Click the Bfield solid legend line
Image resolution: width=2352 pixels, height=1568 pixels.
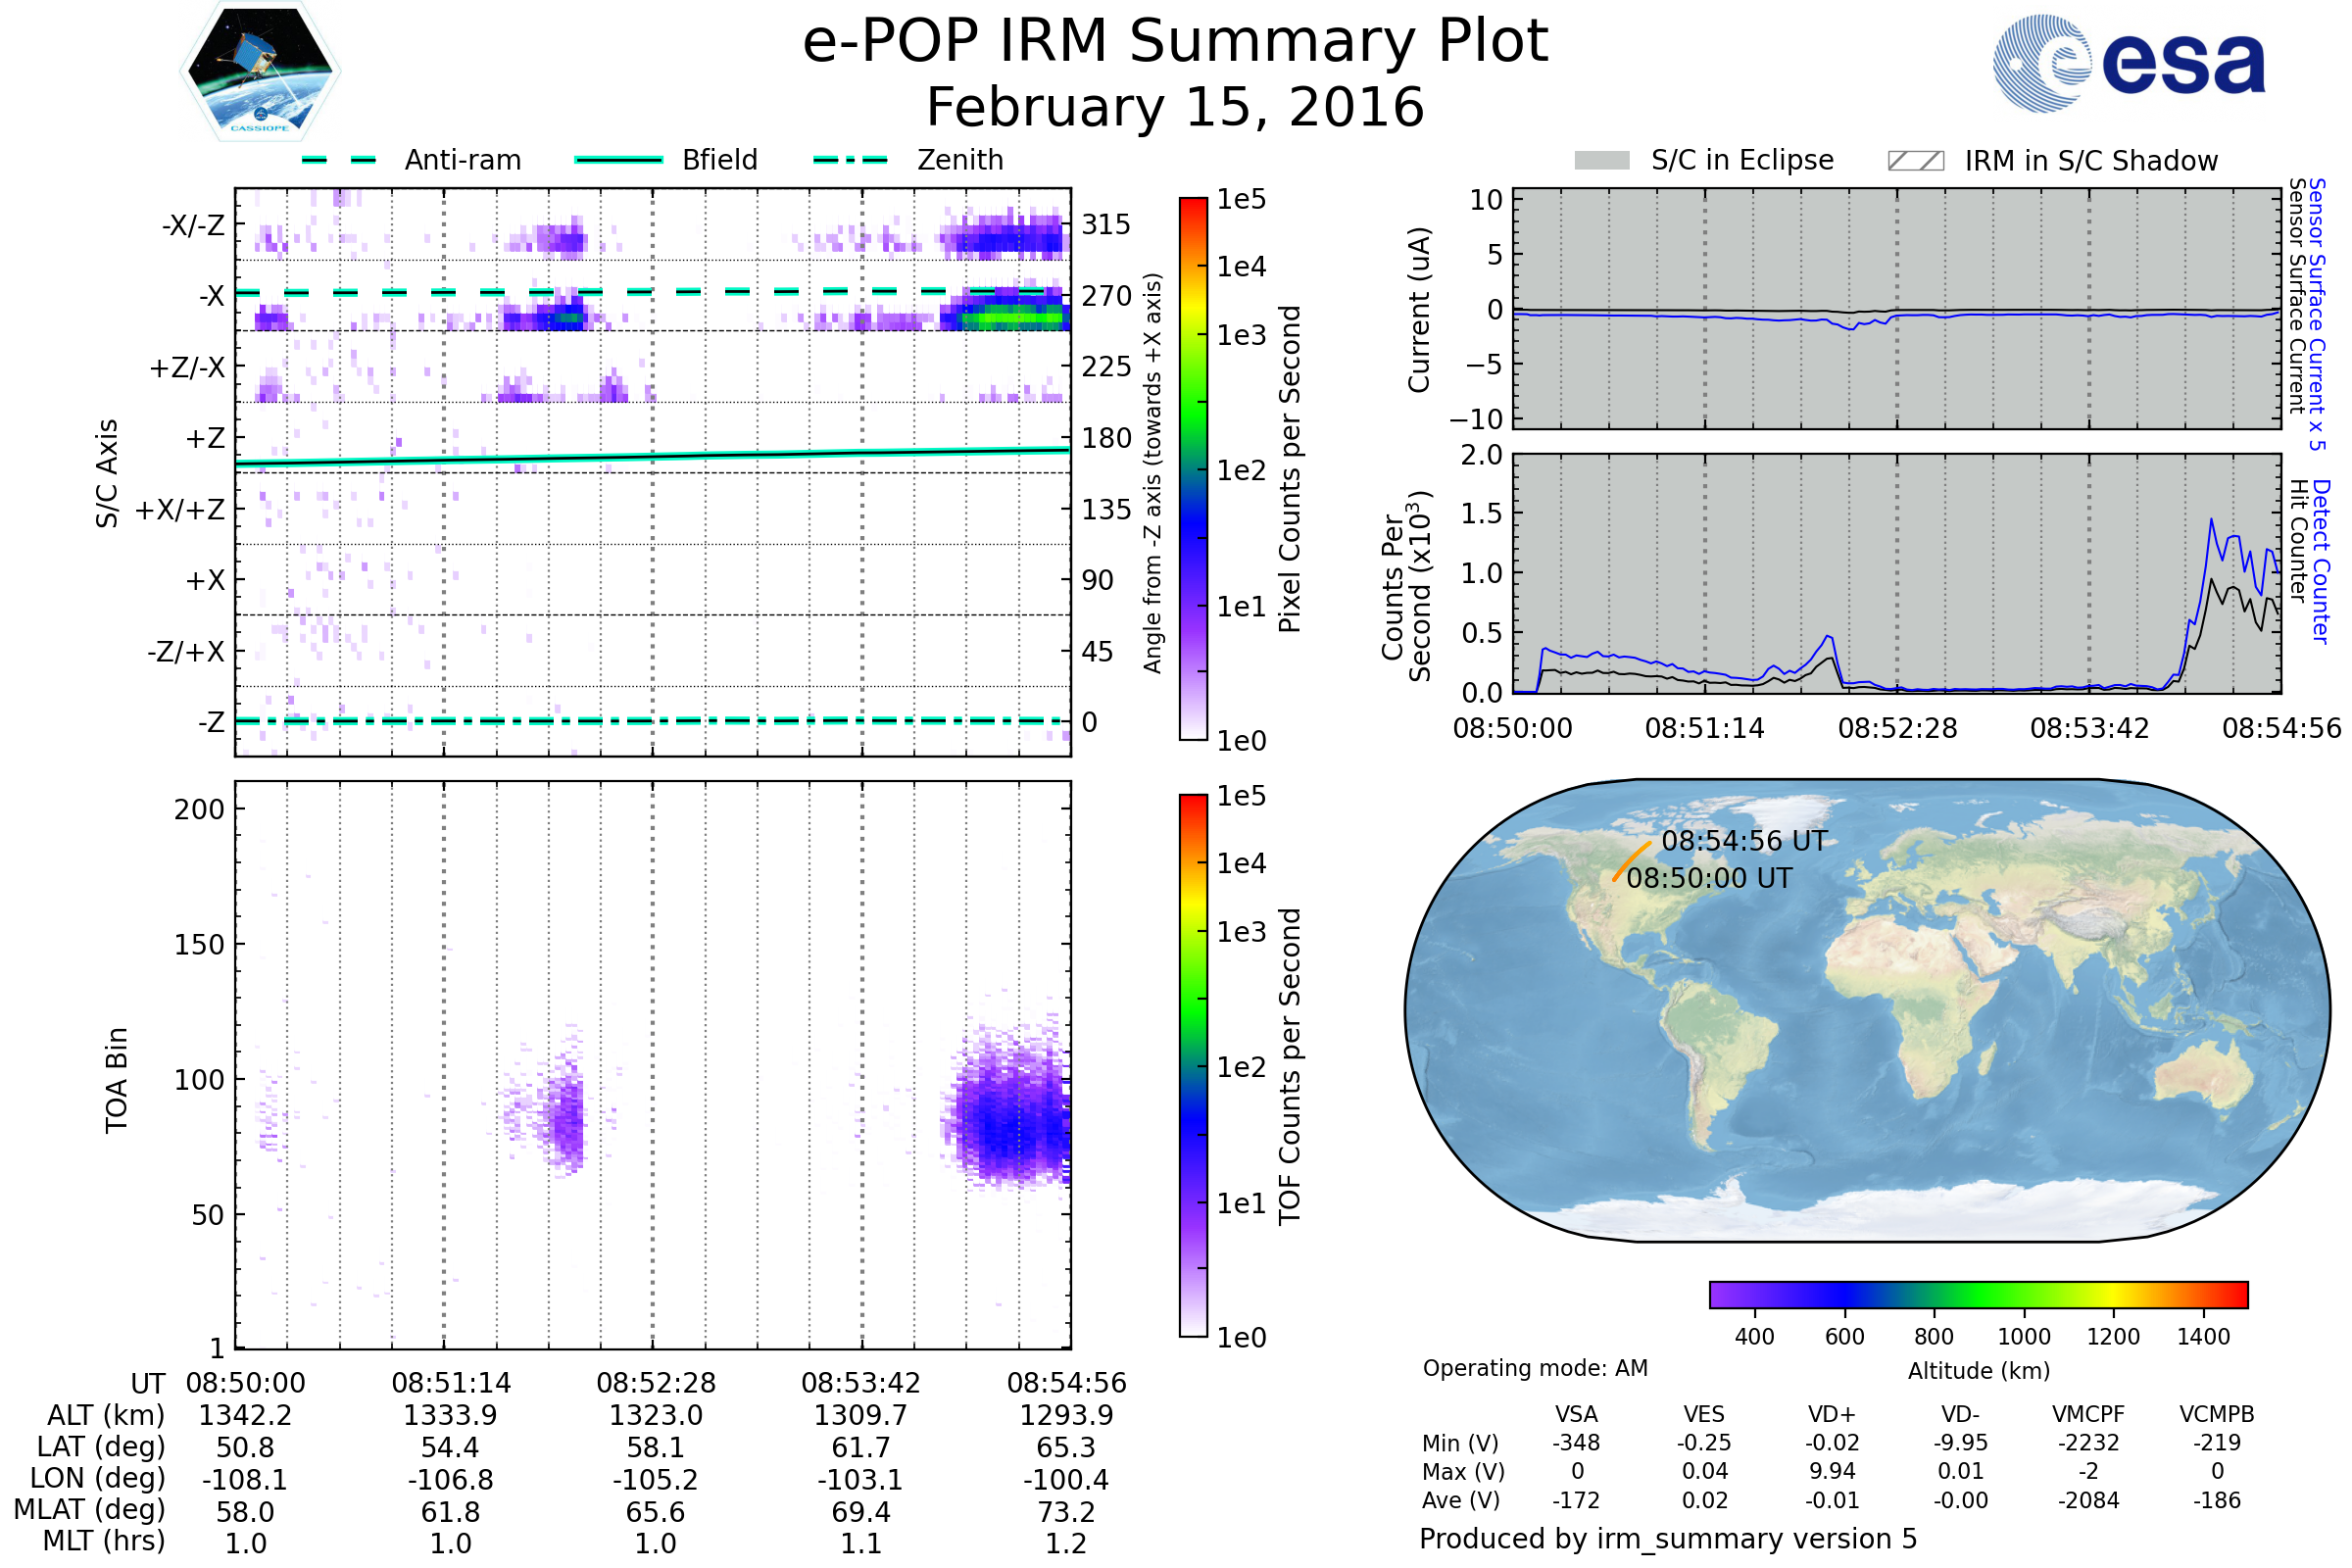(x=618, y=160)
